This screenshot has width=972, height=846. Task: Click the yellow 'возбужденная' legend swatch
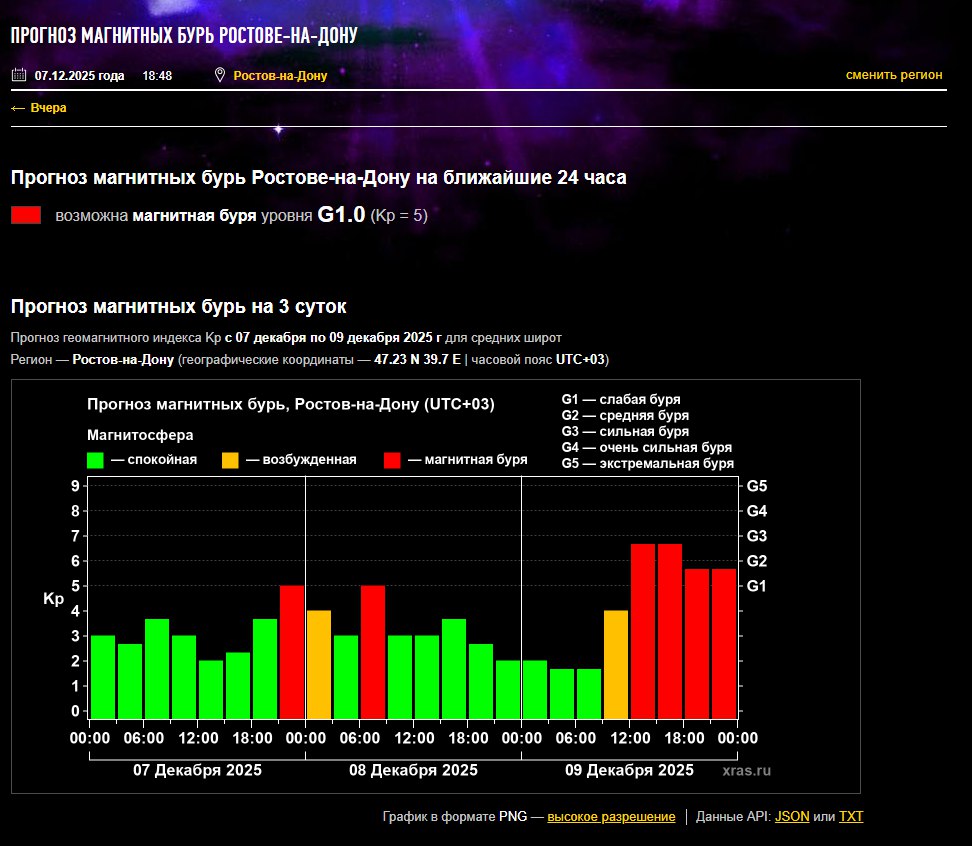[230, 460]
